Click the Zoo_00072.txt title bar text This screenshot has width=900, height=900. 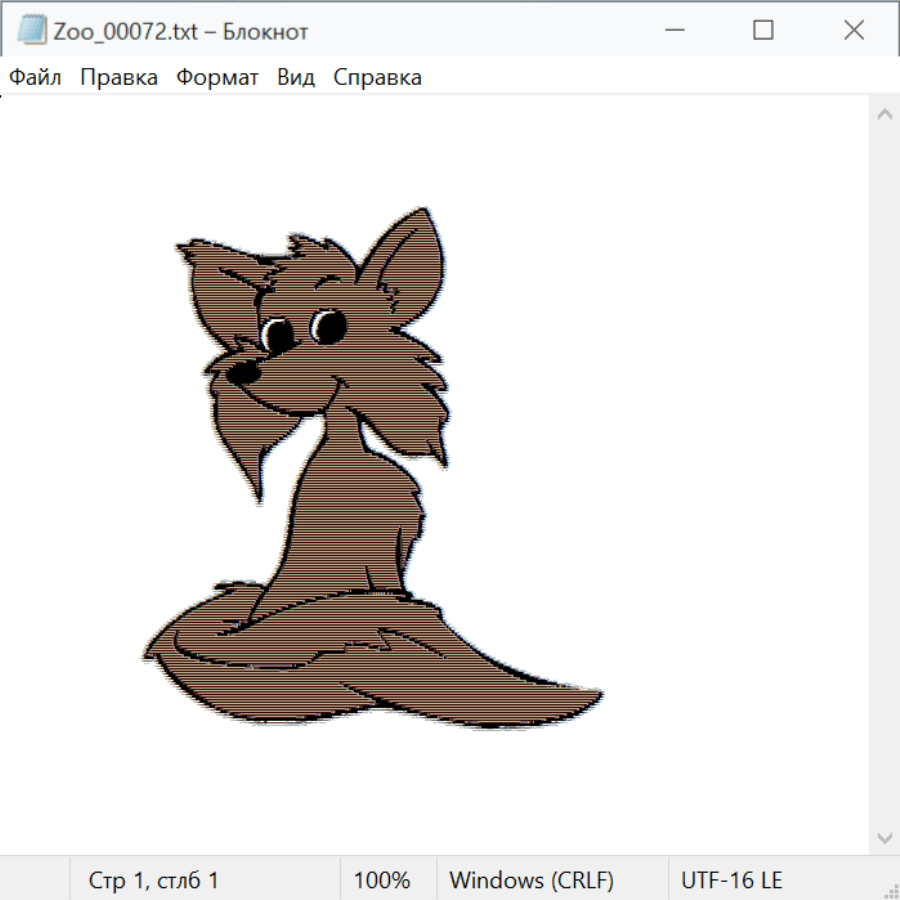(181, 31)
